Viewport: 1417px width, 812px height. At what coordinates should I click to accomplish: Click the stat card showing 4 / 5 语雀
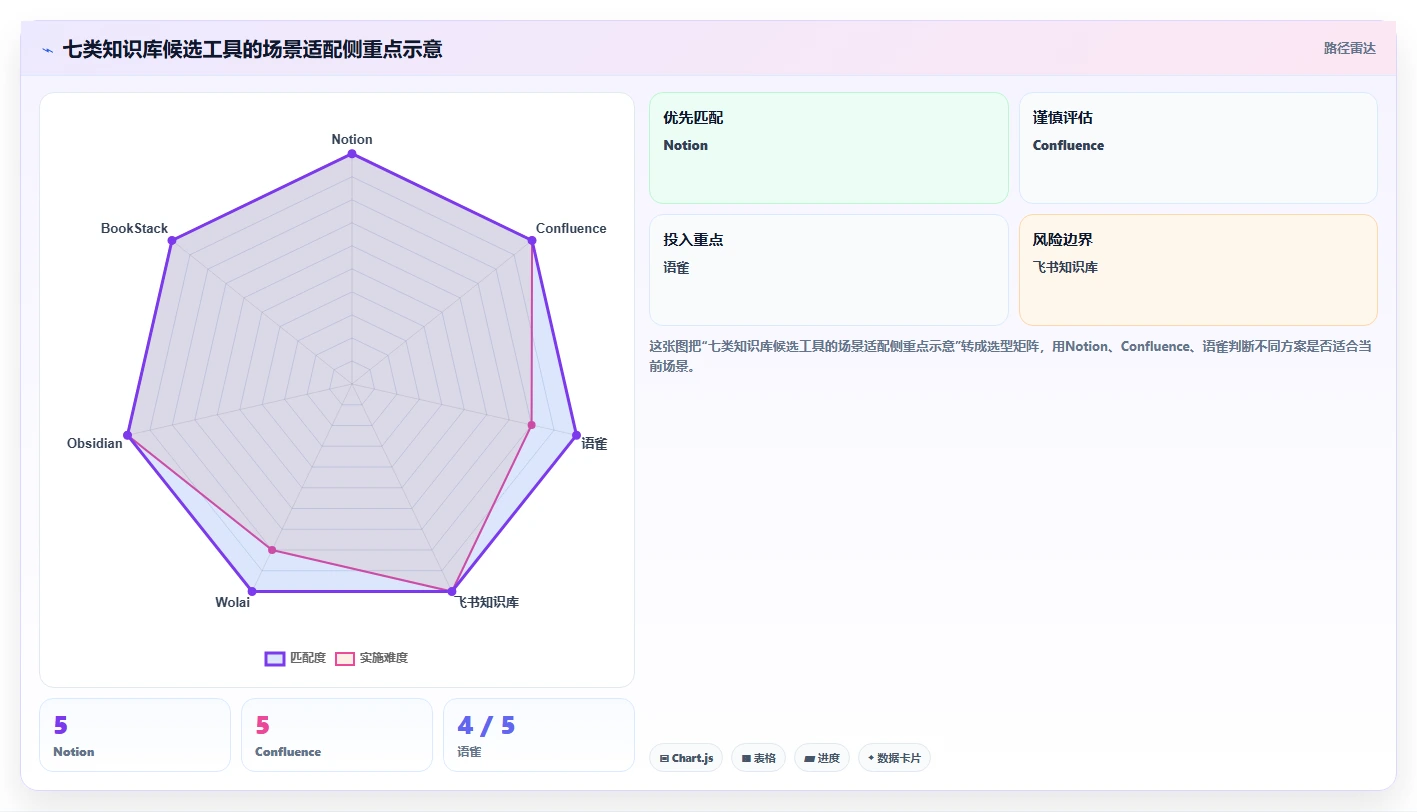[x=539, y=735]
